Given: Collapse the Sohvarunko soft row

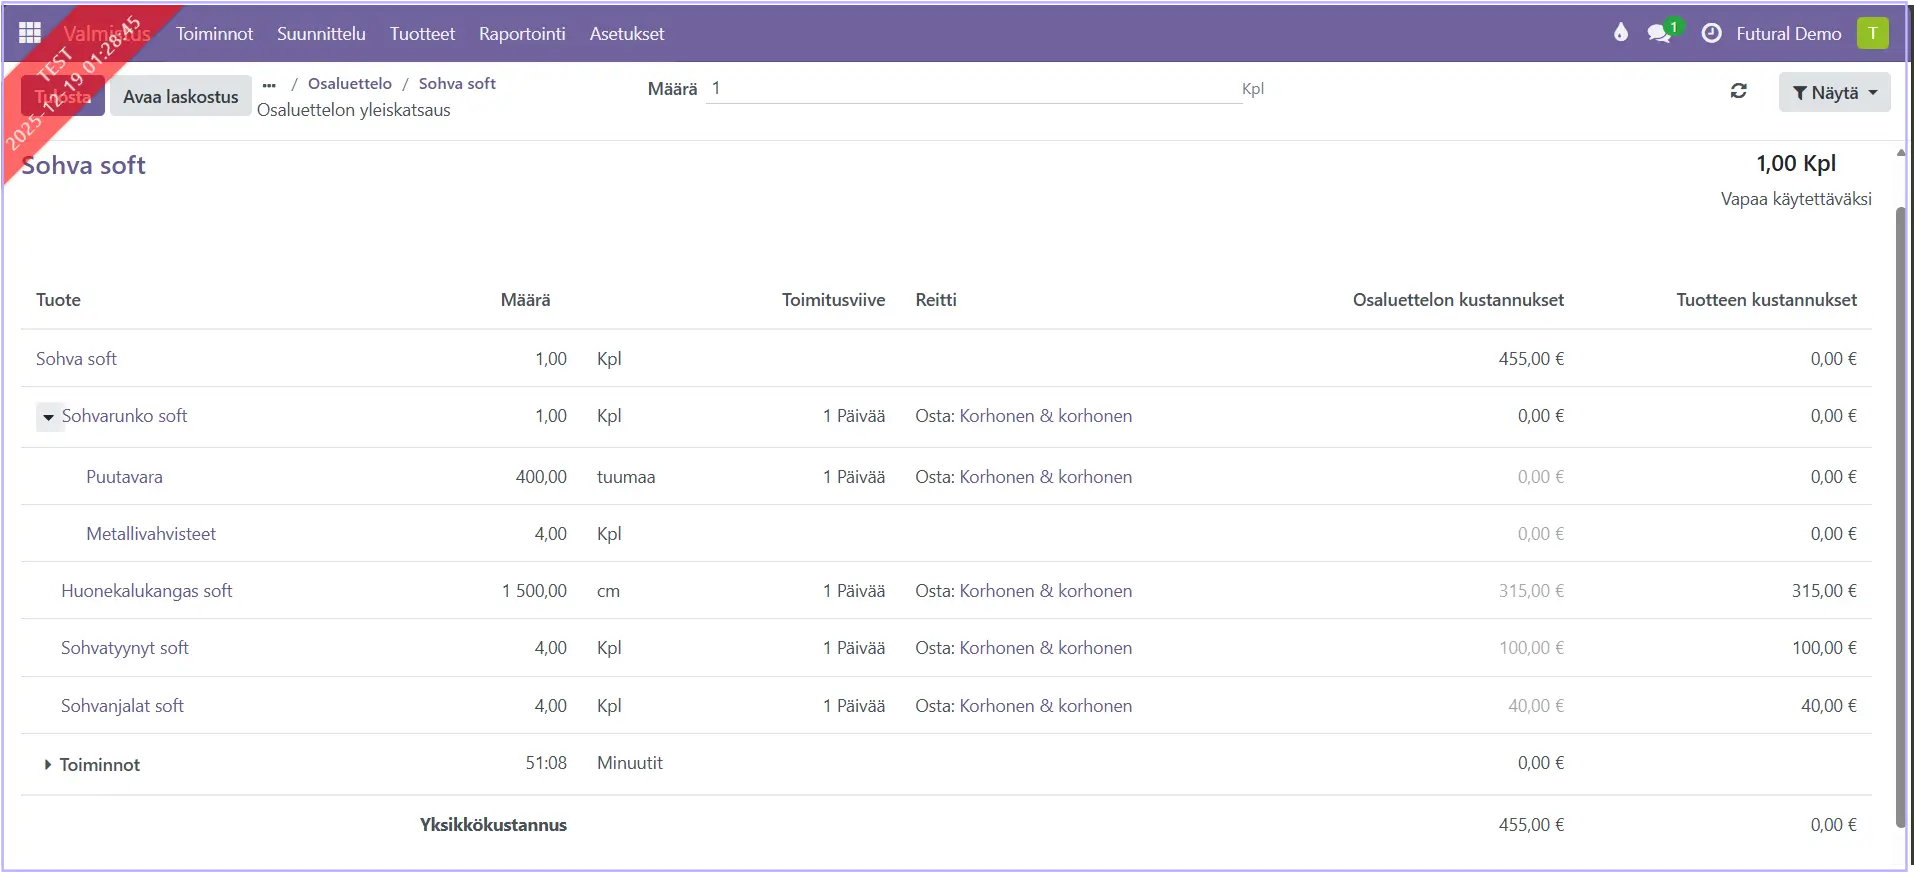Looking at the screenshot, I should pos(48,417).
